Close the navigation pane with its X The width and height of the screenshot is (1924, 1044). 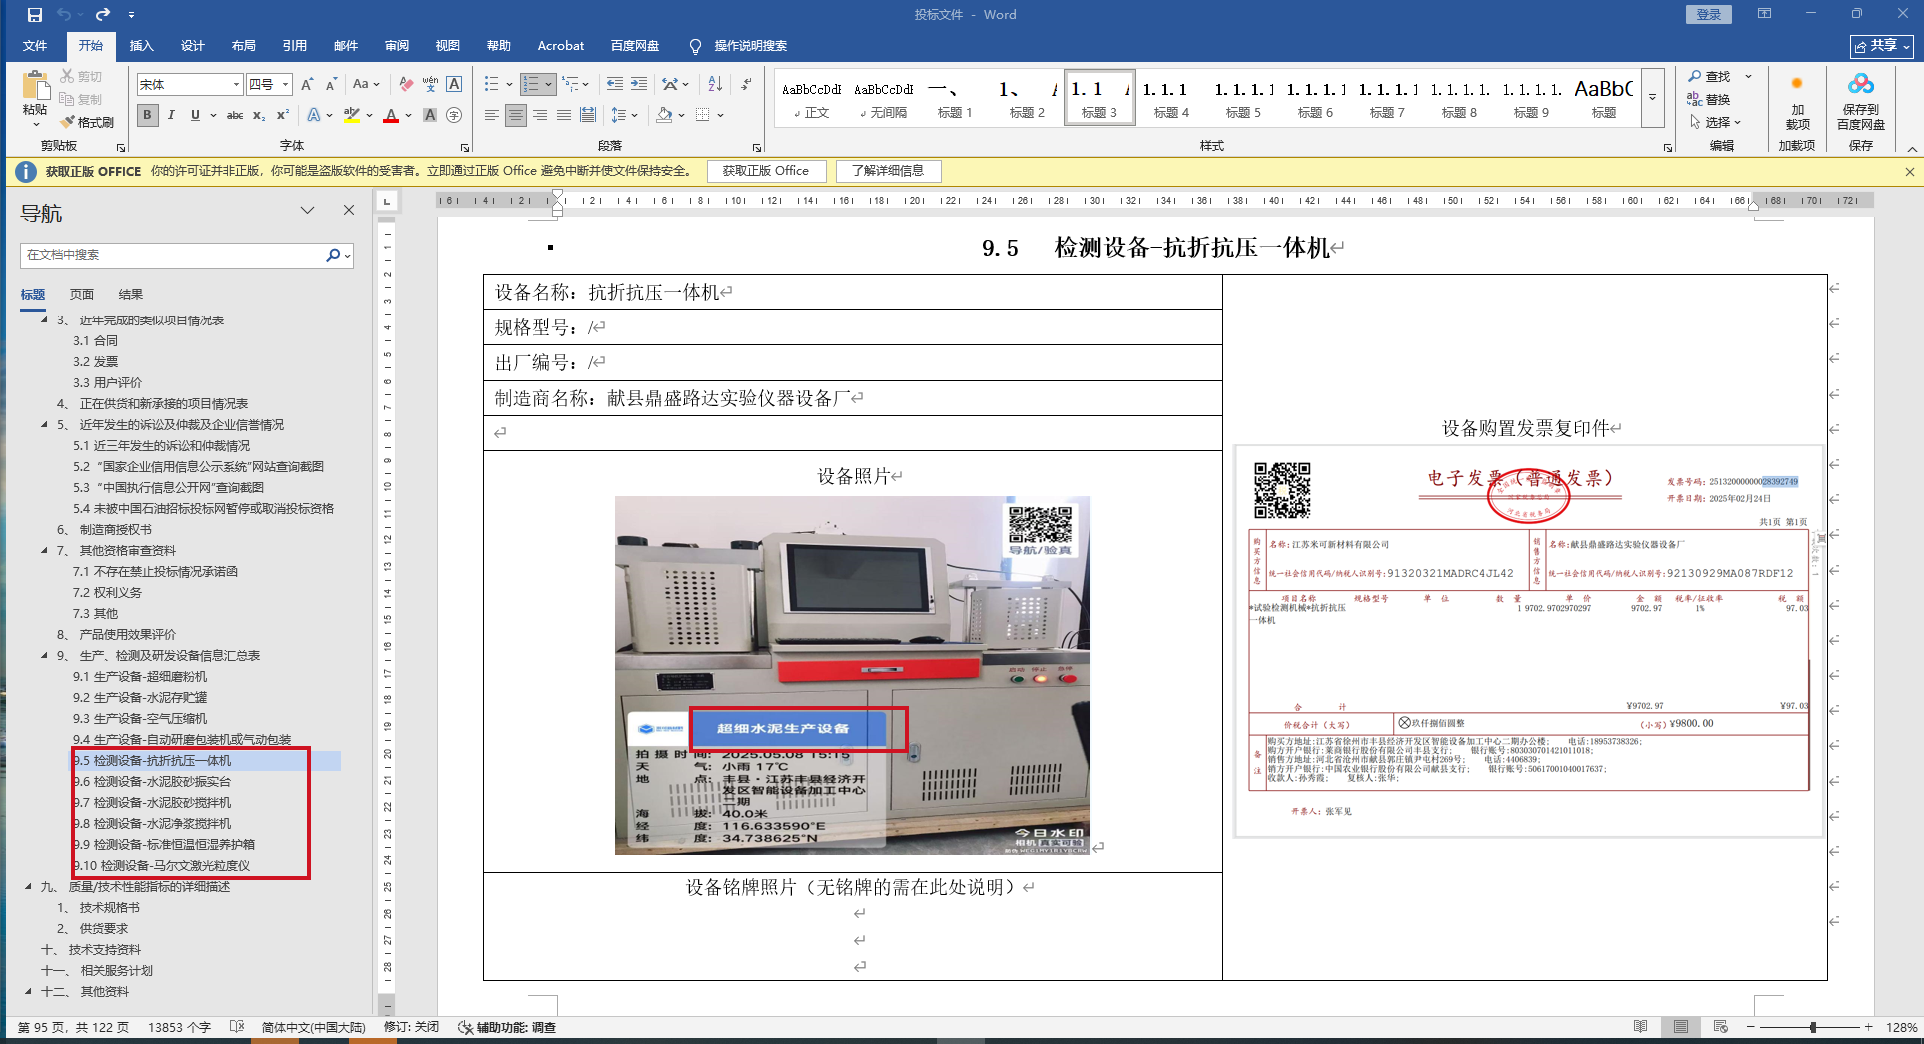click(x=349, y=210)
